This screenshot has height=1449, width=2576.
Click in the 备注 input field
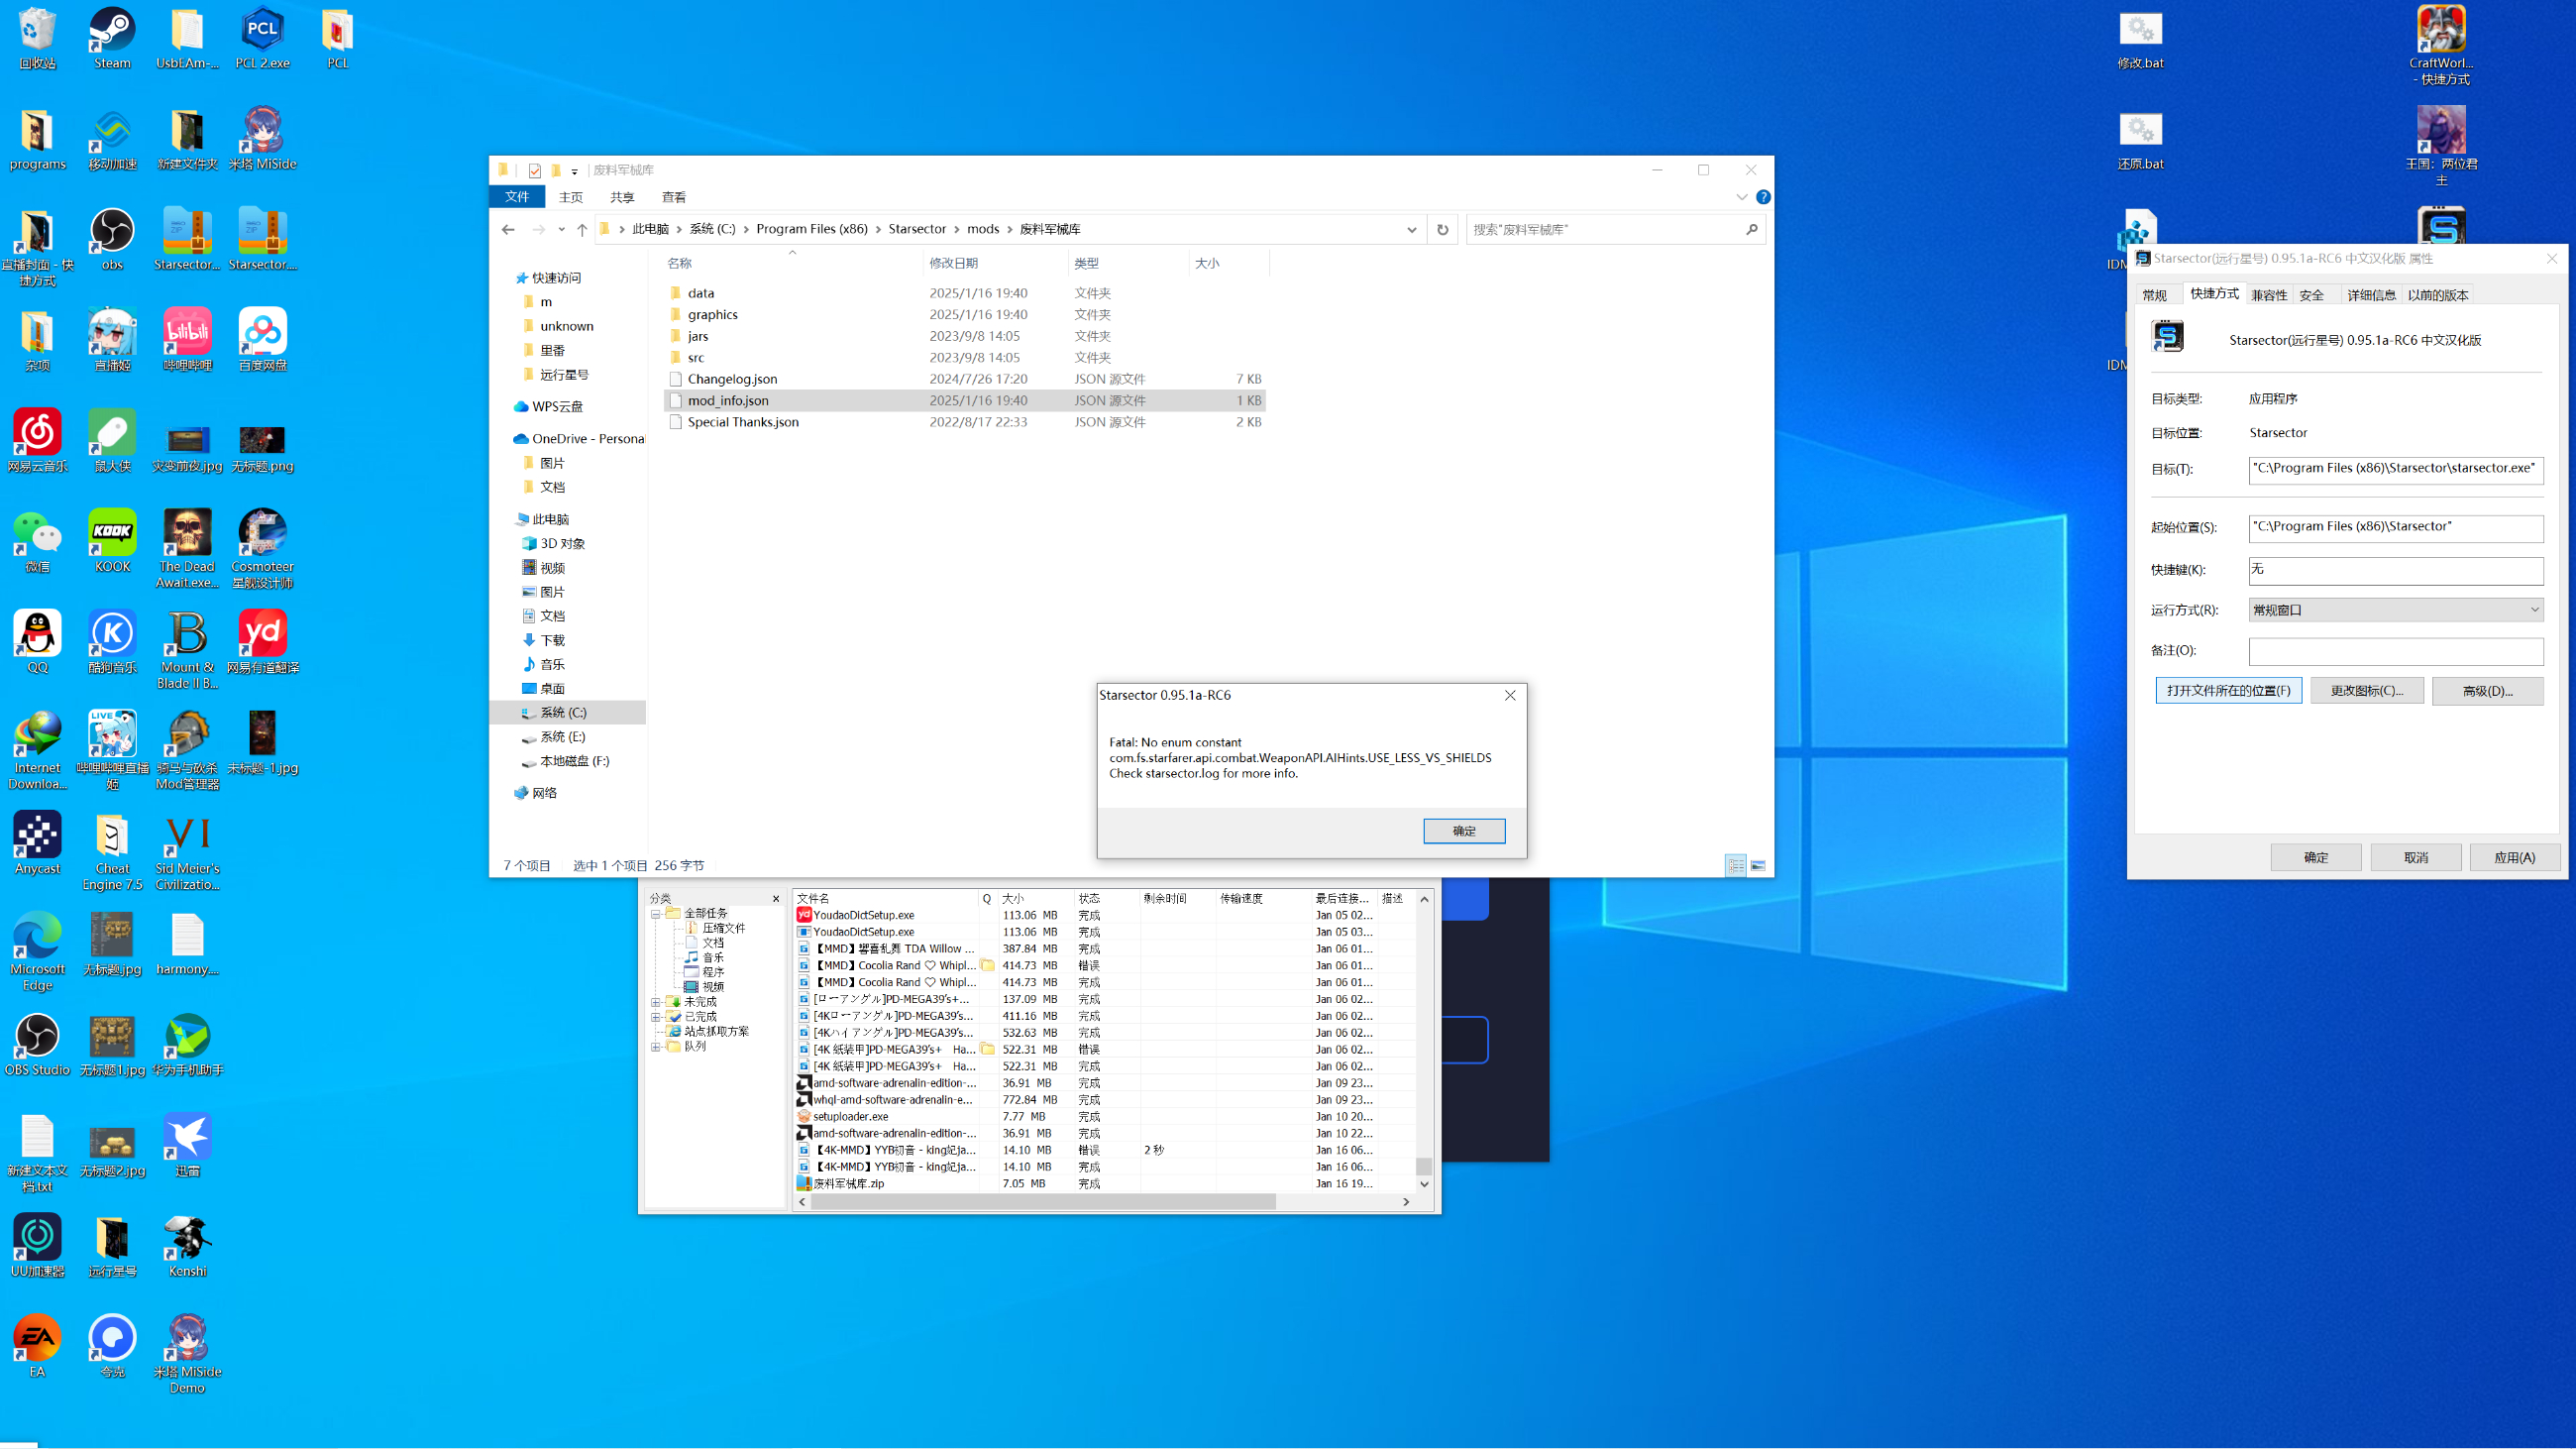click(2395, 651)
